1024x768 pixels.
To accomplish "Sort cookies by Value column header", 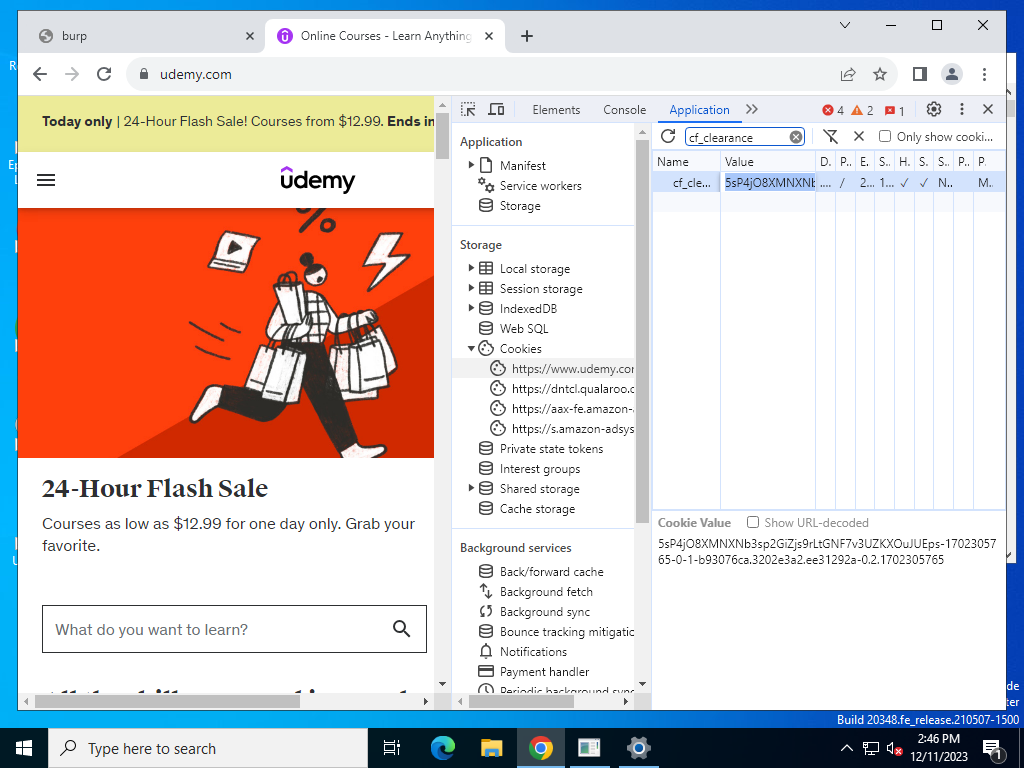I will (x=768, y=161).
